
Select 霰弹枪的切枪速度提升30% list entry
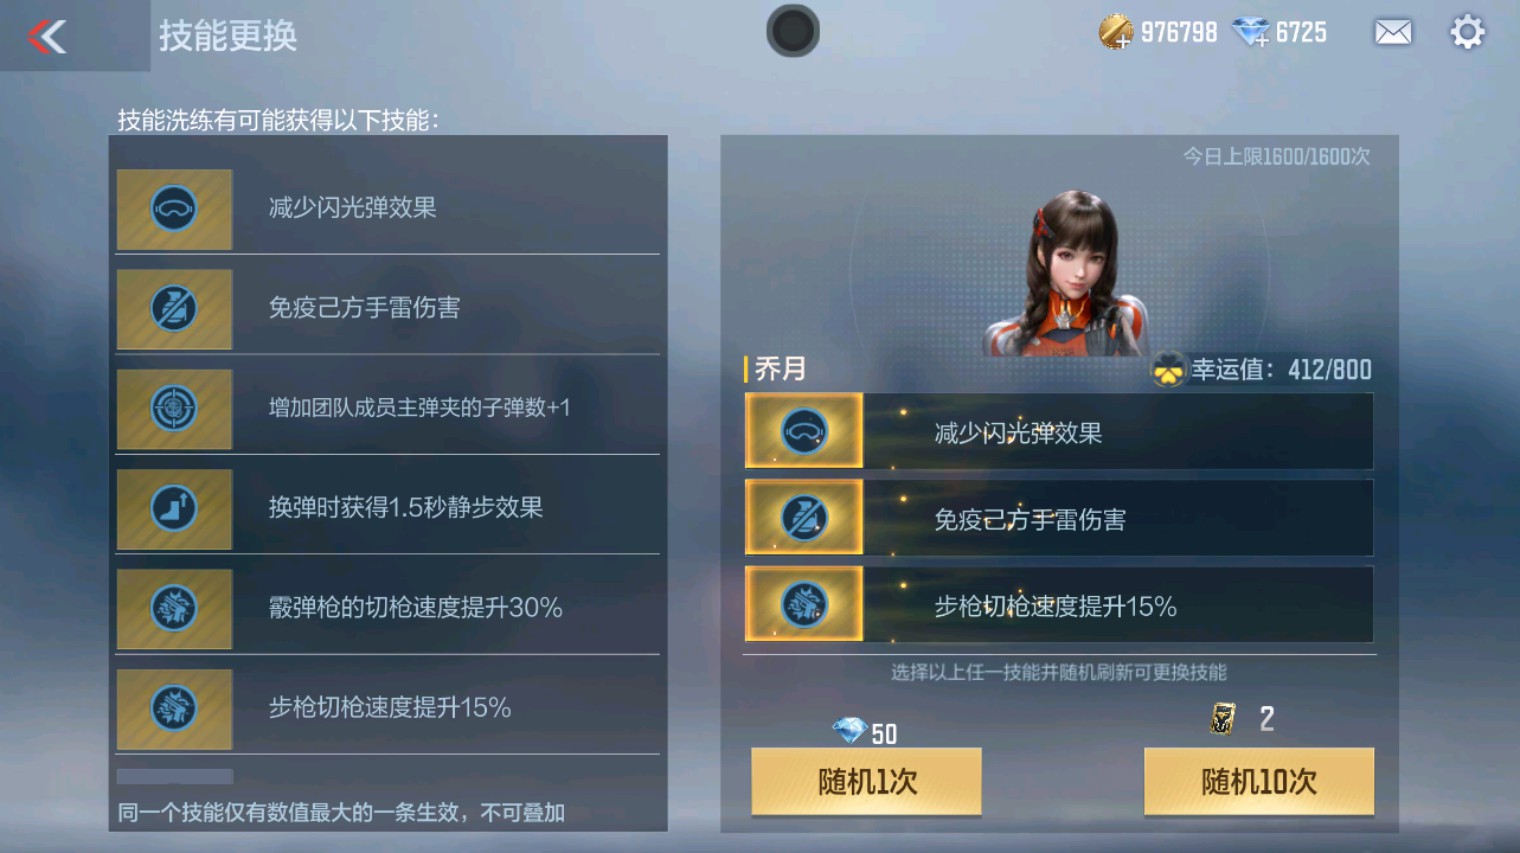pos(388,609)
